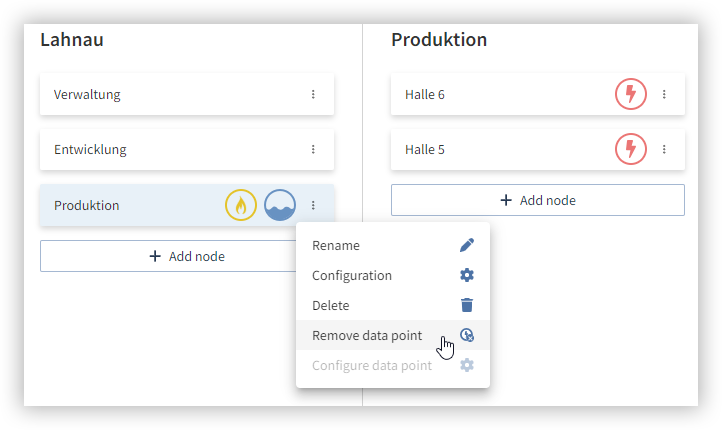This screenshot has height=430, width=722.
Task: Click the remove data point icon
Action: [466, 335]
